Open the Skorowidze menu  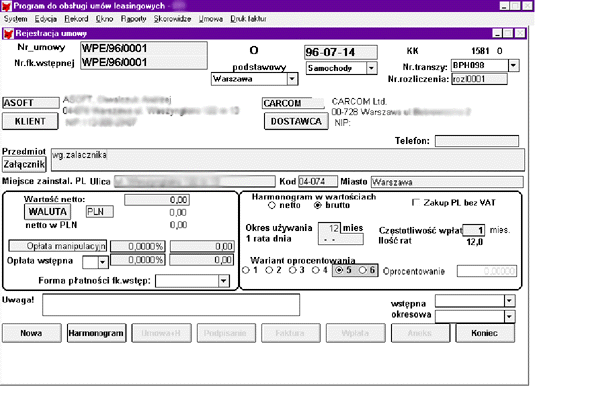(172, 19)
